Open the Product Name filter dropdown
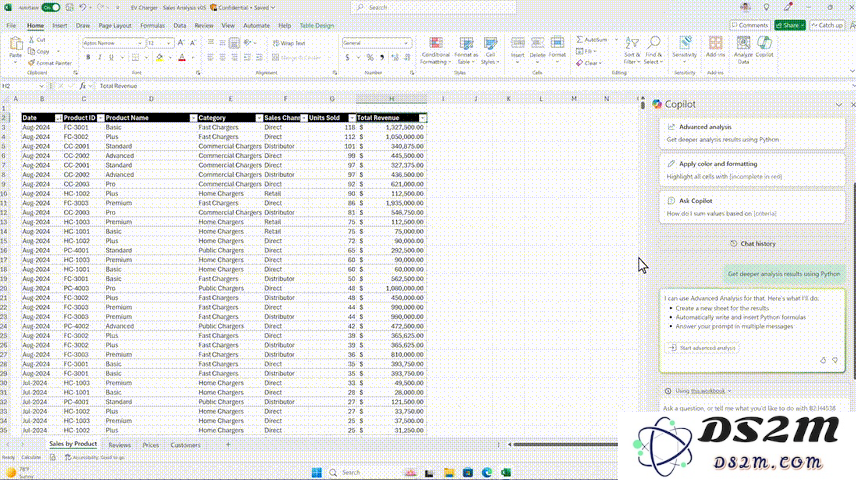Image resolution: width=856 pixels, height=480 pixels. point(193,118)
